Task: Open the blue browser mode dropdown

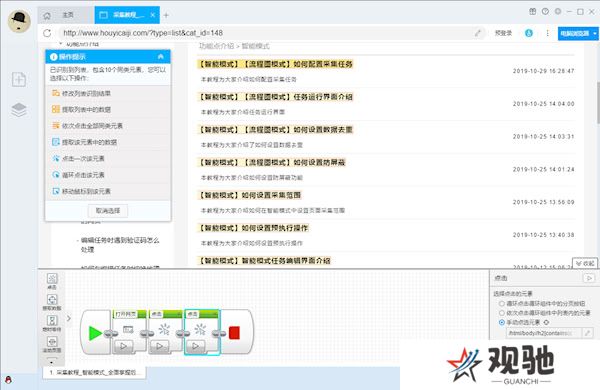Action: (x=578, y=33)
